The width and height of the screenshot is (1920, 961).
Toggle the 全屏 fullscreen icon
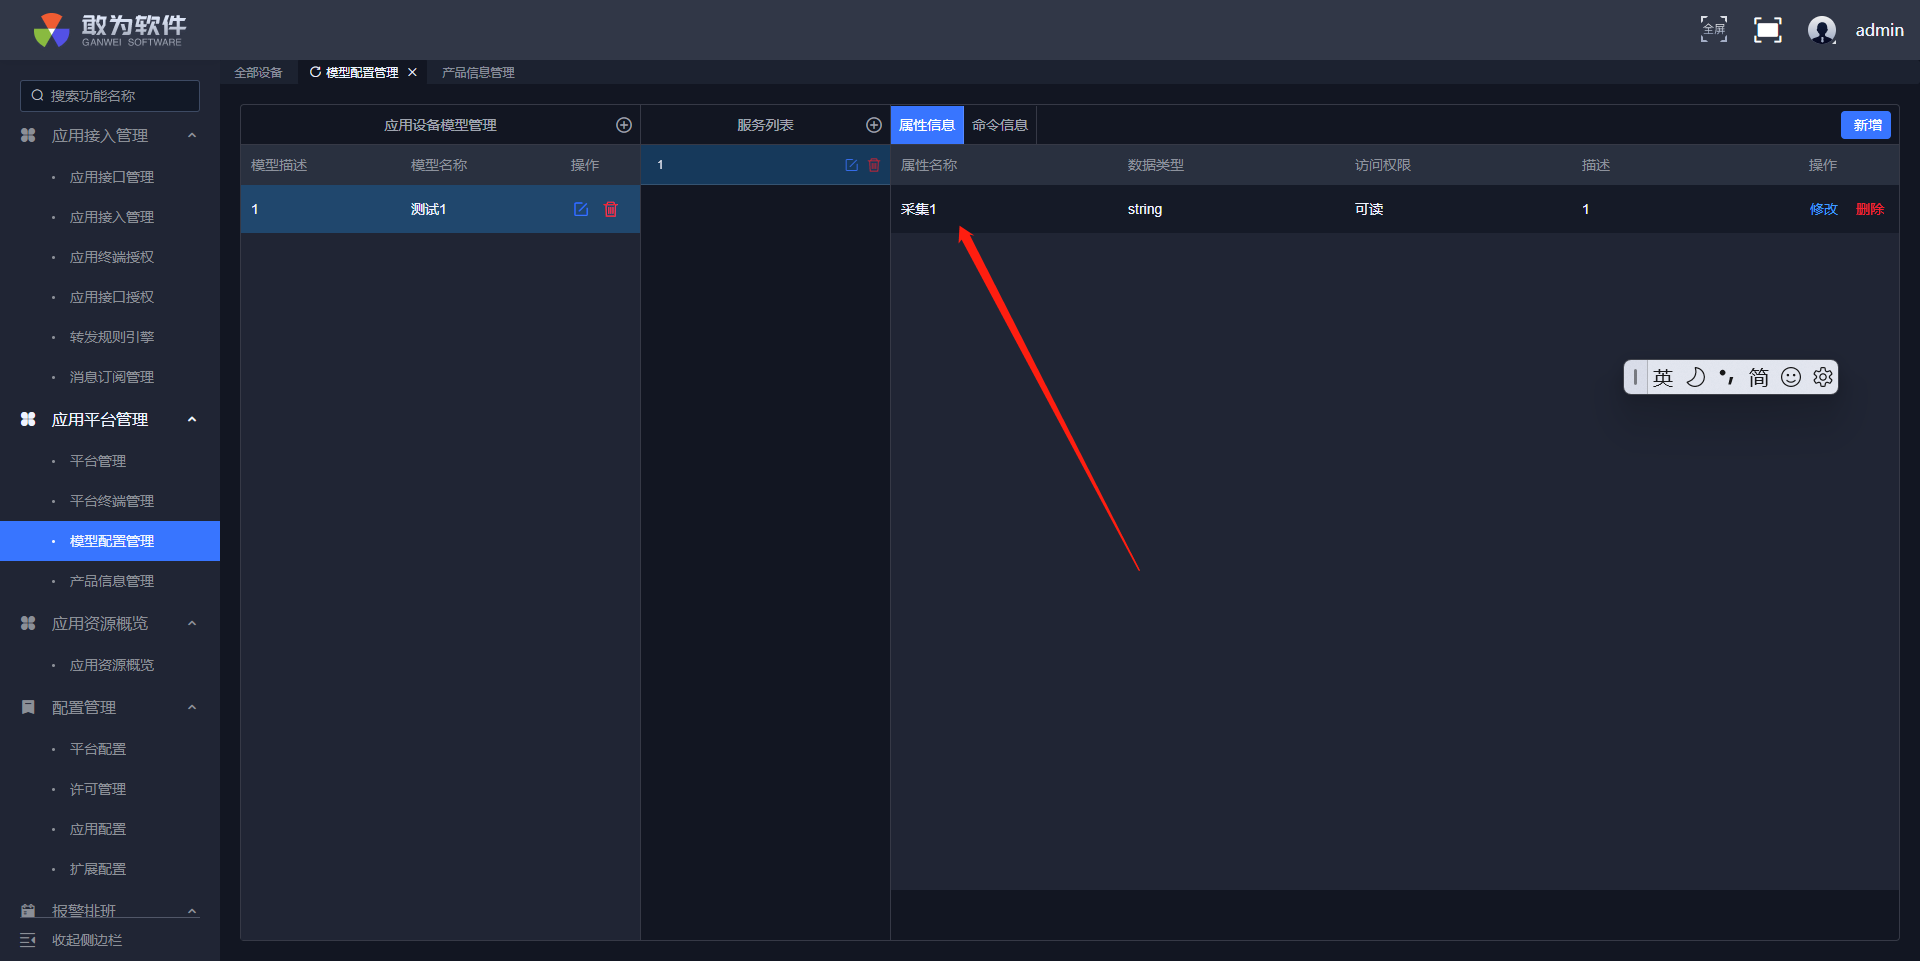(x=1714, y=30)
